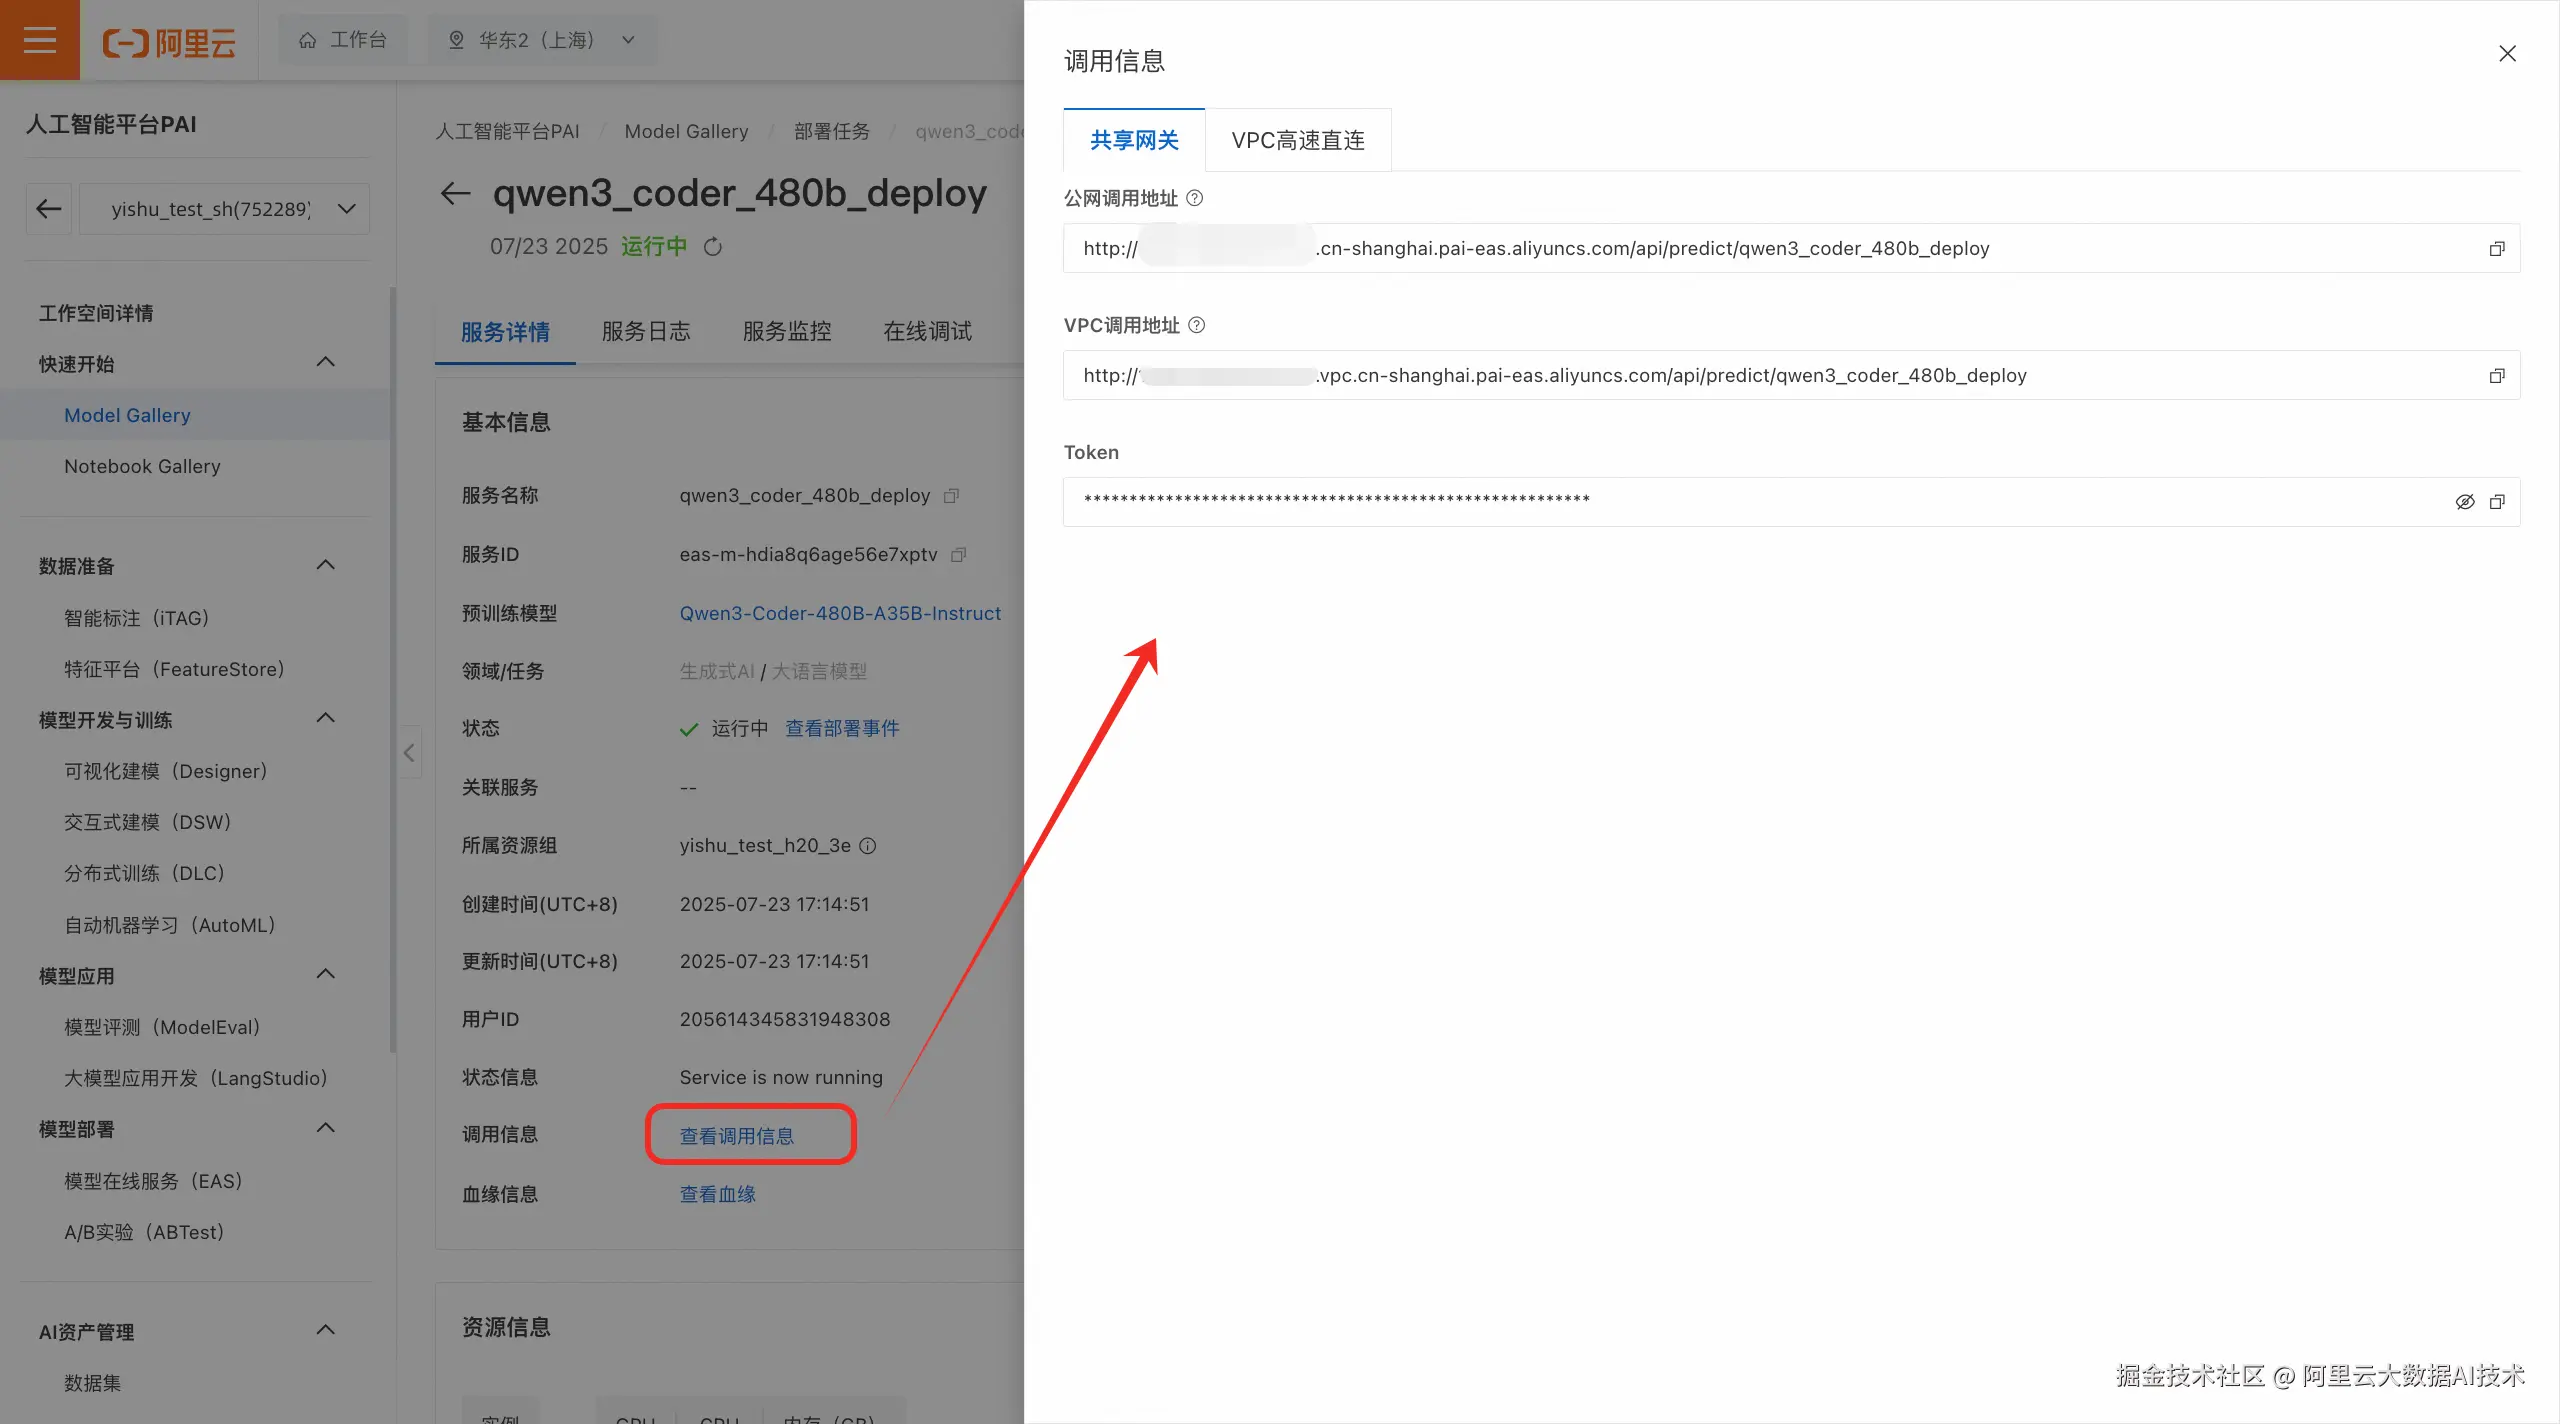
Task: Open 自动机器学习（AutoML）
Action: point(170,925)
